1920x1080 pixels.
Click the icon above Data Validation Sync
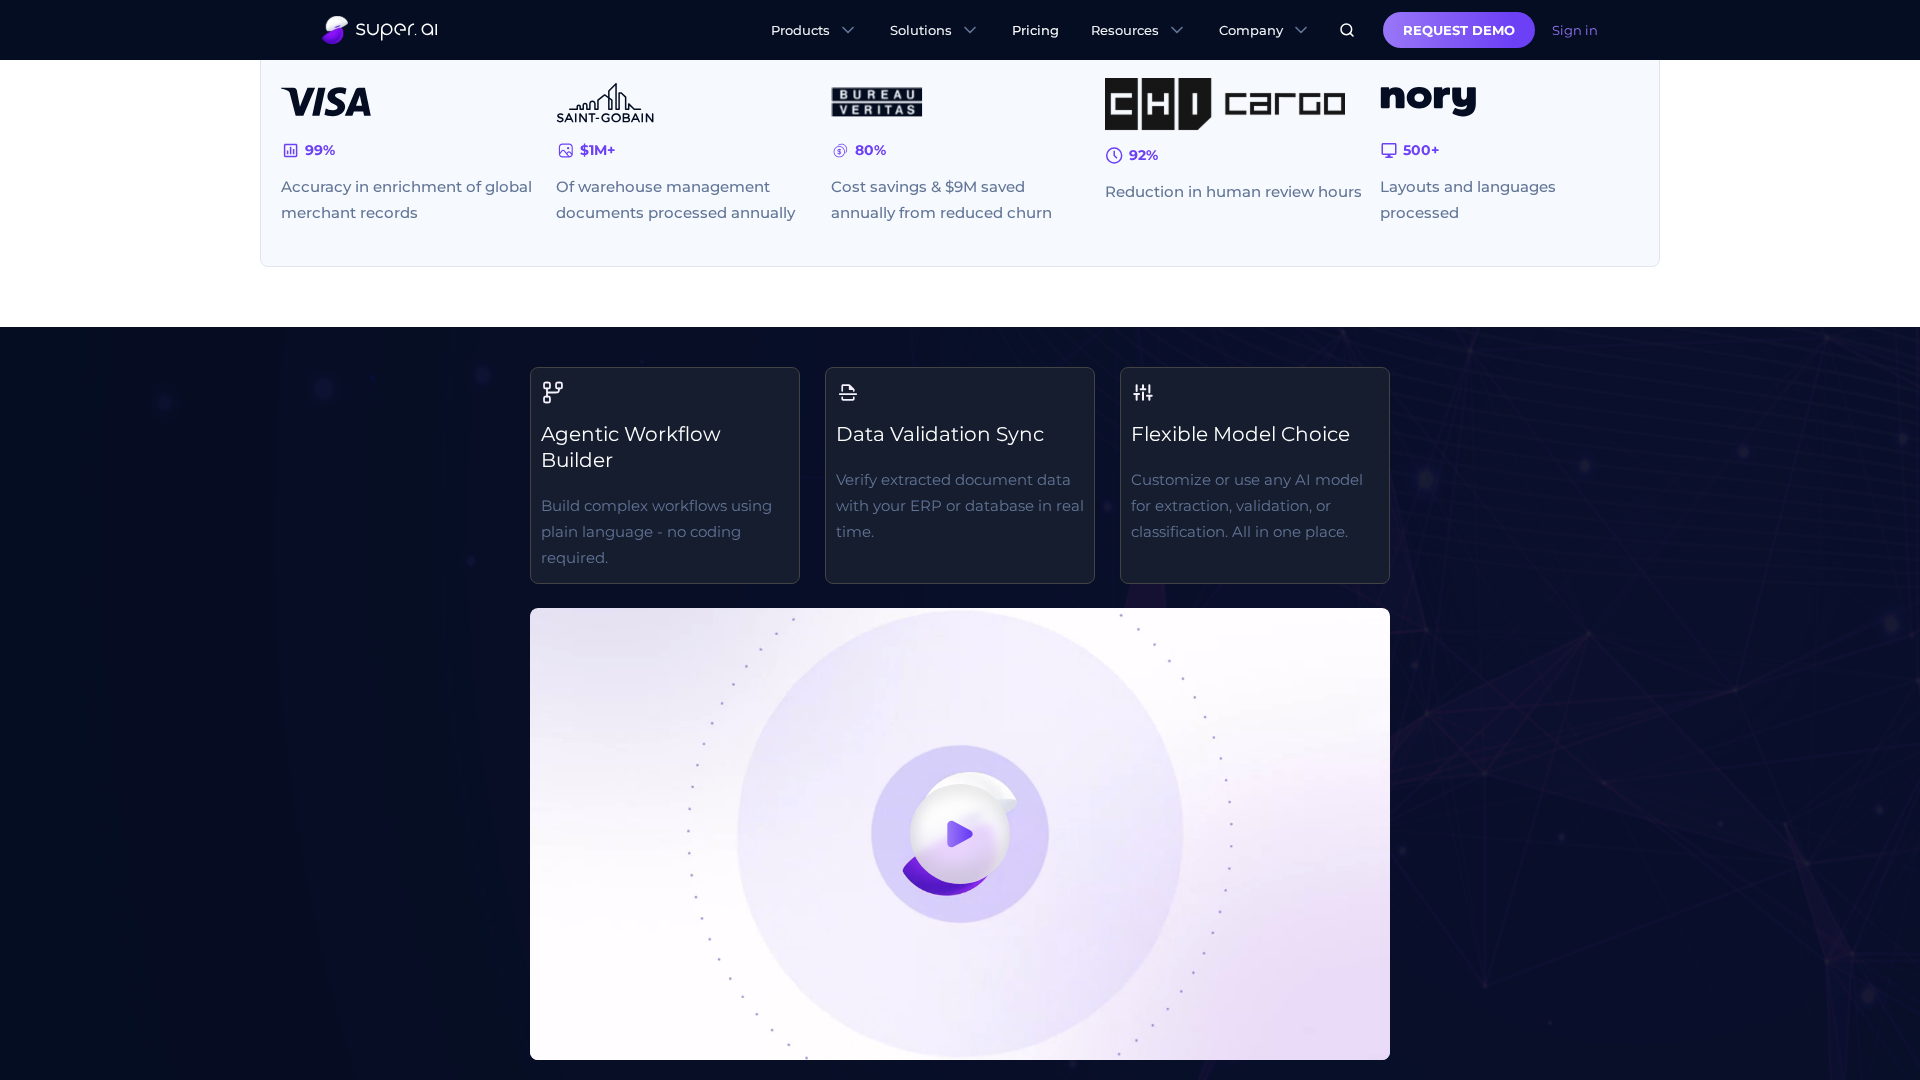click(x=848, y=392)
